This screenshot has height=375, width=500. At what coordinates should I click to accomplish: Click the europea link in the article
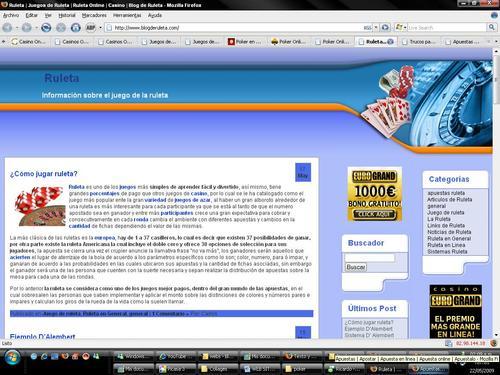[105, 238]
